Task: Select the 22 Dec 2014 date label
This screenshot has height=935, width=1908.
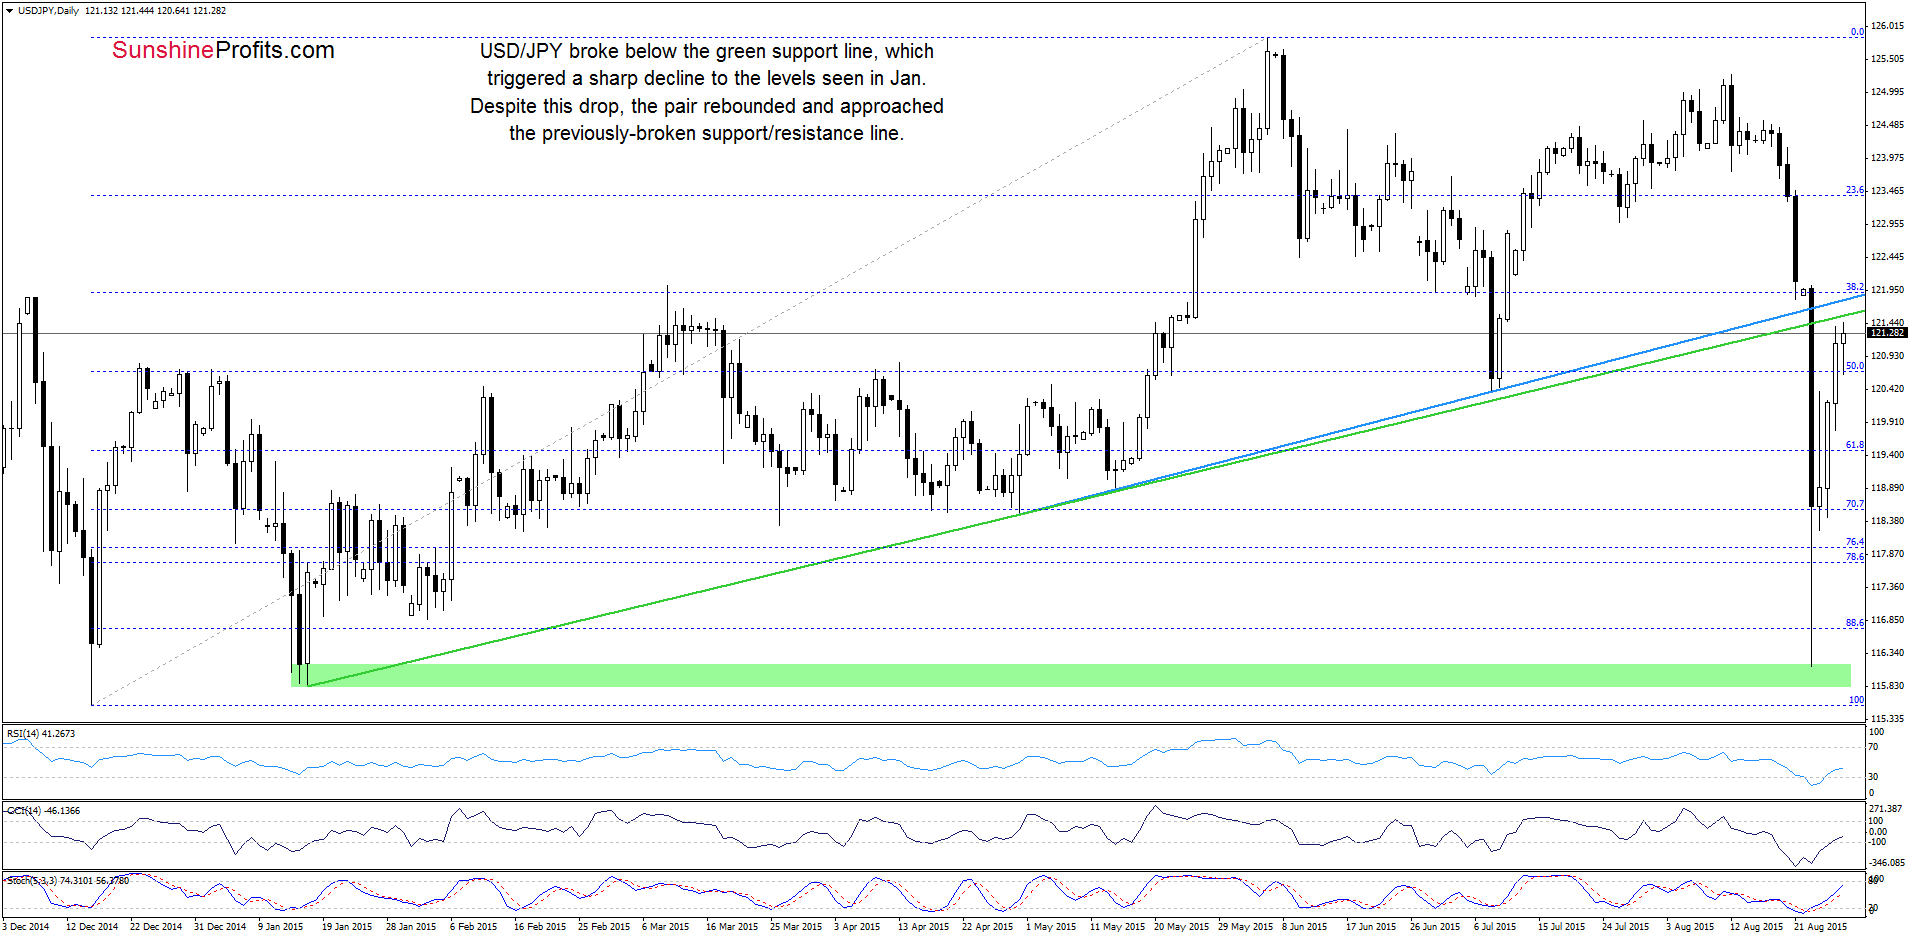Action: click(156, 927)
